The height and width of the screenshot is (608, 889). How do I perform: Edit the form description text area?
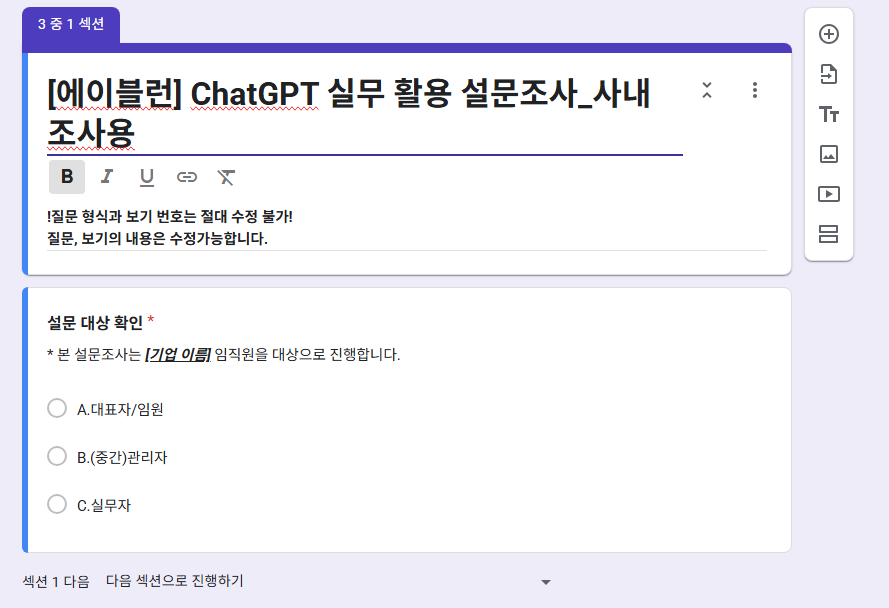[x=407, y=227]
